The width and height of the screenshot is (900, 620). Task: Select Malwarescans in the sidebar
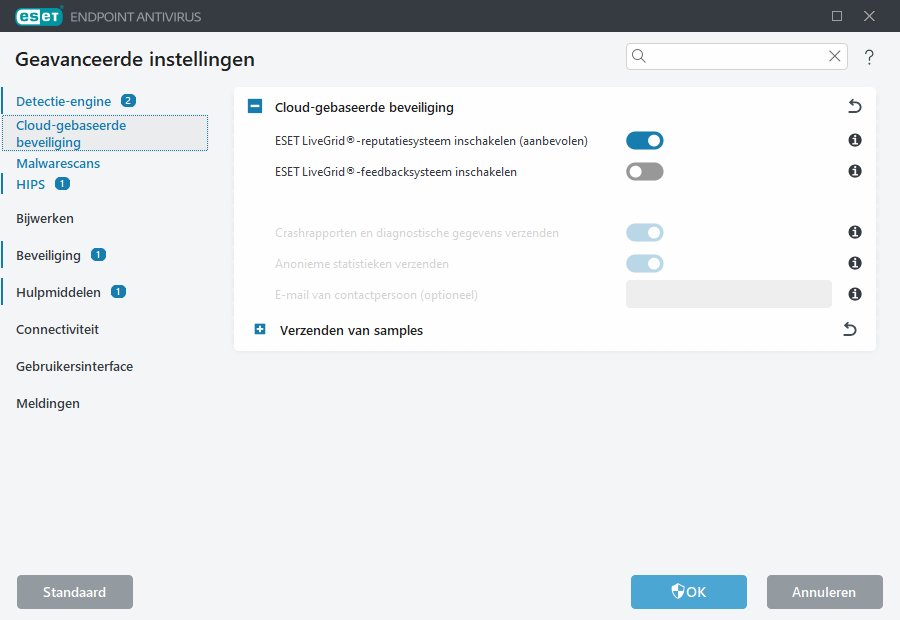click(x=58, y=162)
